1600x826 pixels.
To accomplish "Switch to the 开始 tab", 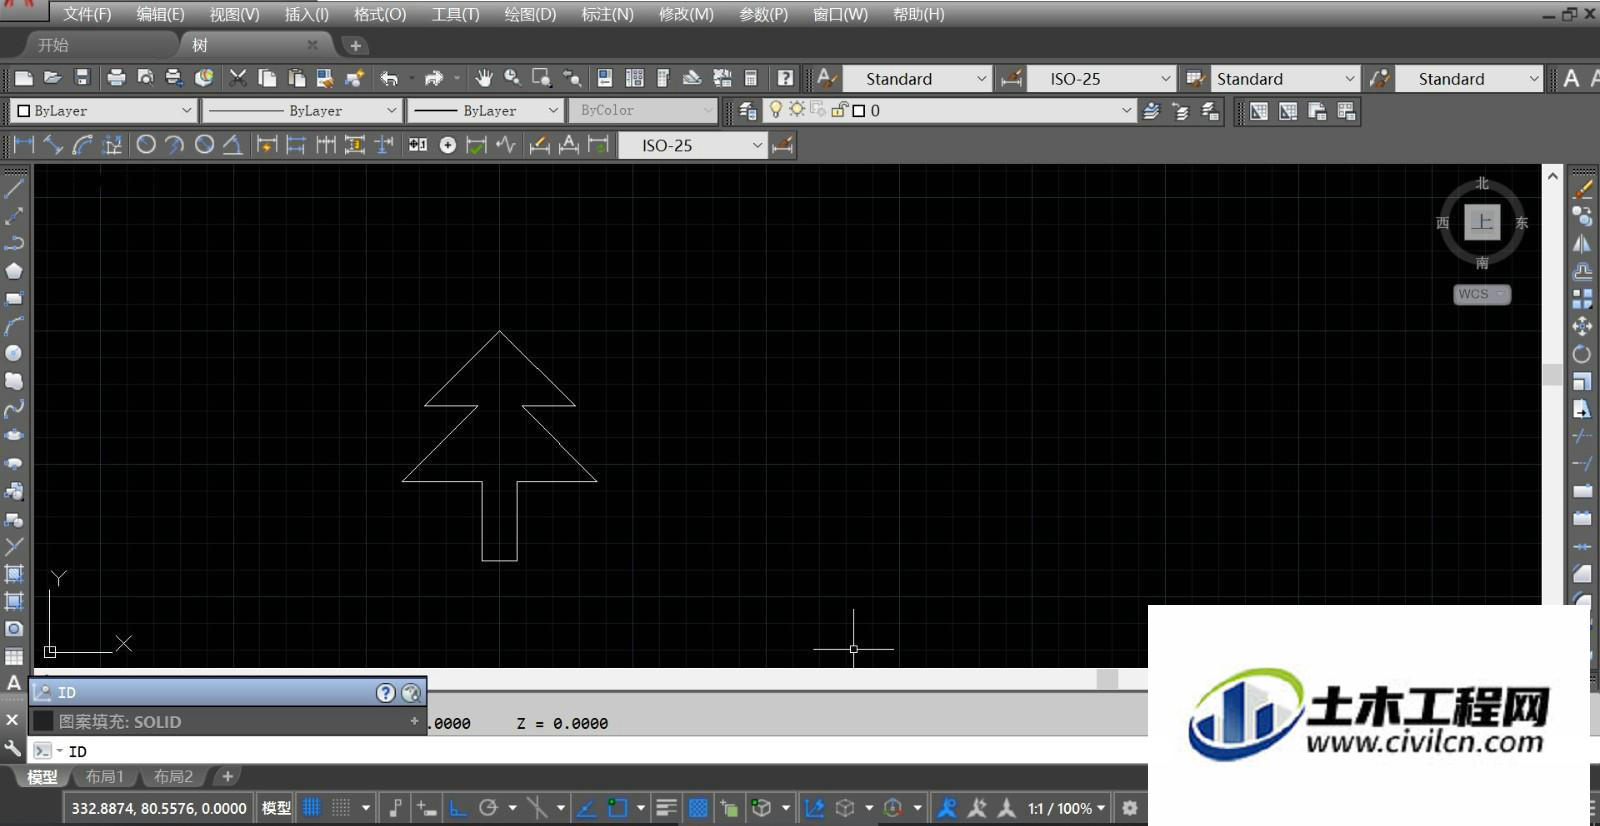I will tap(54, 45).
